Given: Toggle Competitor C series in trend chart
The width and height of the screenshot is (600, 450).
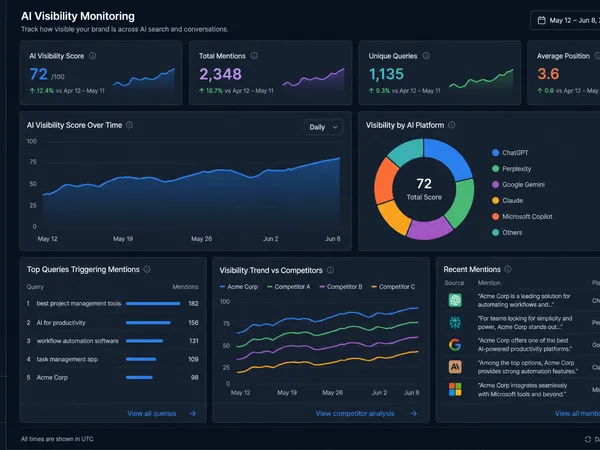Looking at the screenshot, I should pyautogui.click(x=393, y=287).
